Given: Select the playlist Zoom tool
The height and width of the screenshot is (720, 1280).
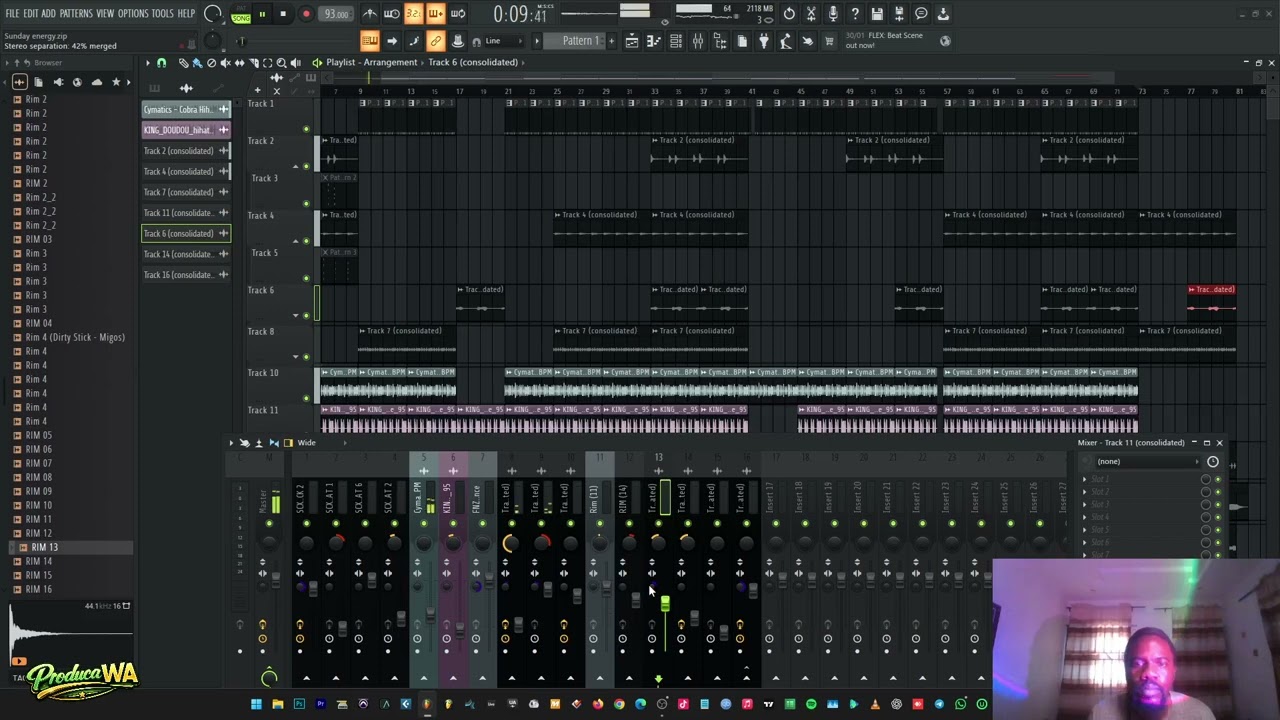Looking at the screenshot, I should pyautogui.click(x=281, y=62).
